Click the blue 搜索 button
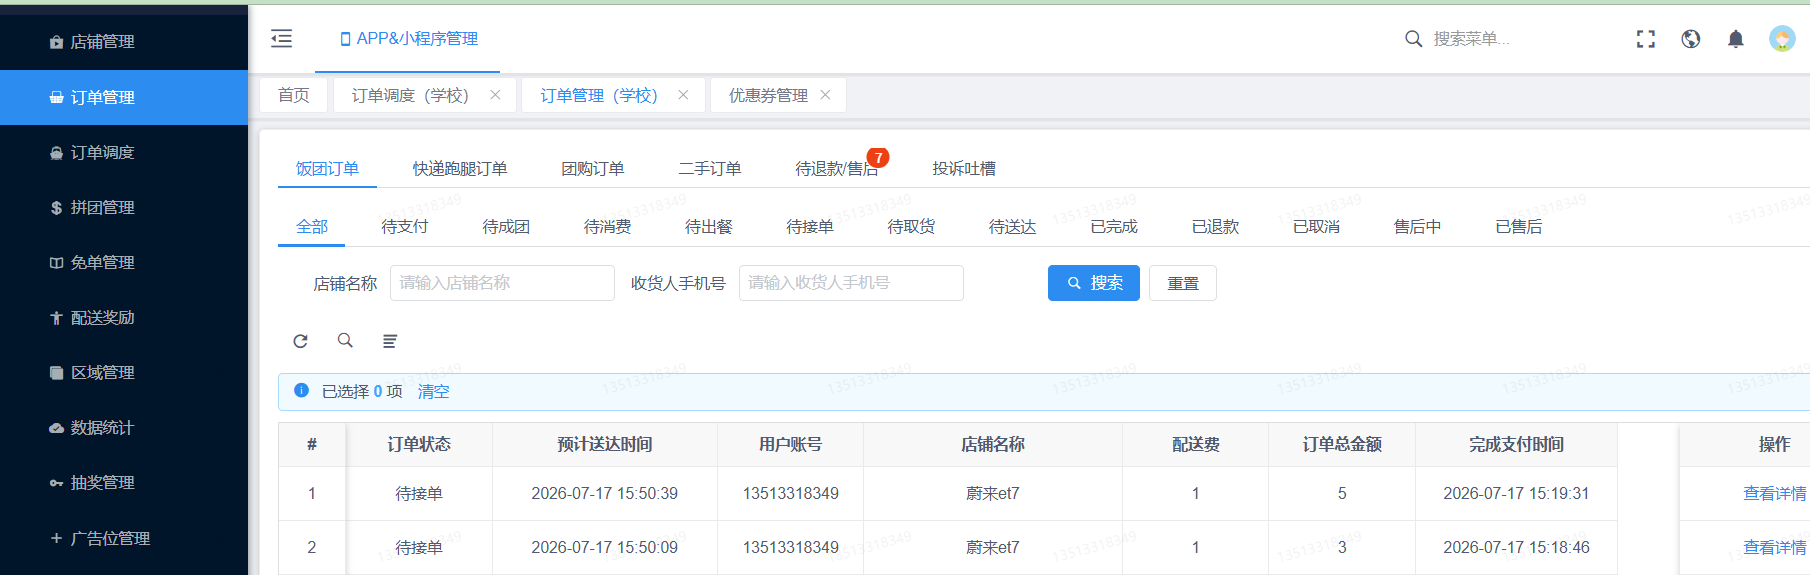Viewport: 1810px width, 575px height. pos(1094,283)
